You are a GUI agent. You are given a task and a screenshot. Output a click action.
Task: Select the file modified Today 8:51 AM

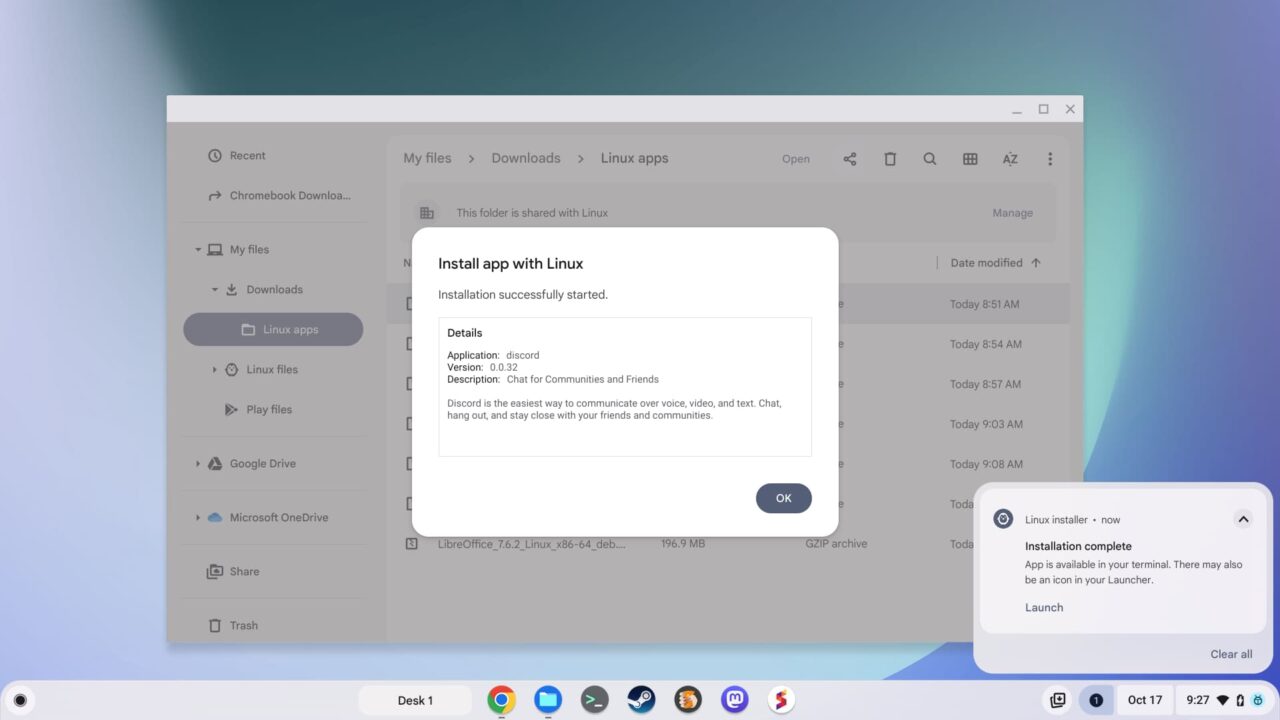point(728,304)
